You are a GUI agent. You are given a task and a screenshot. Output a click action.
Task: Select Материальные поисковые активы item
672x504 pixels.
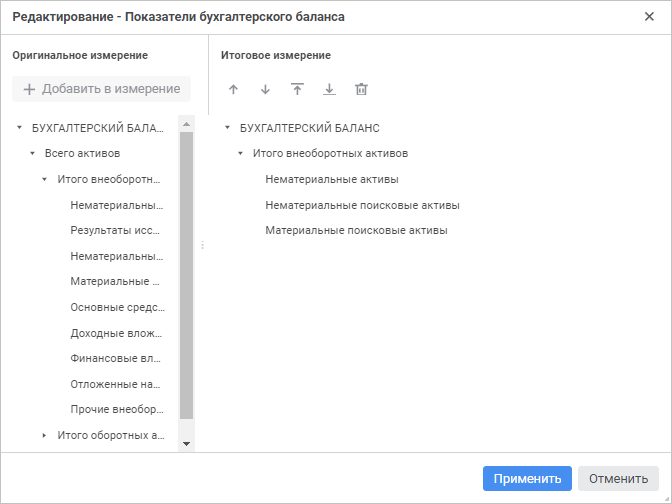(x=356, y=230)
